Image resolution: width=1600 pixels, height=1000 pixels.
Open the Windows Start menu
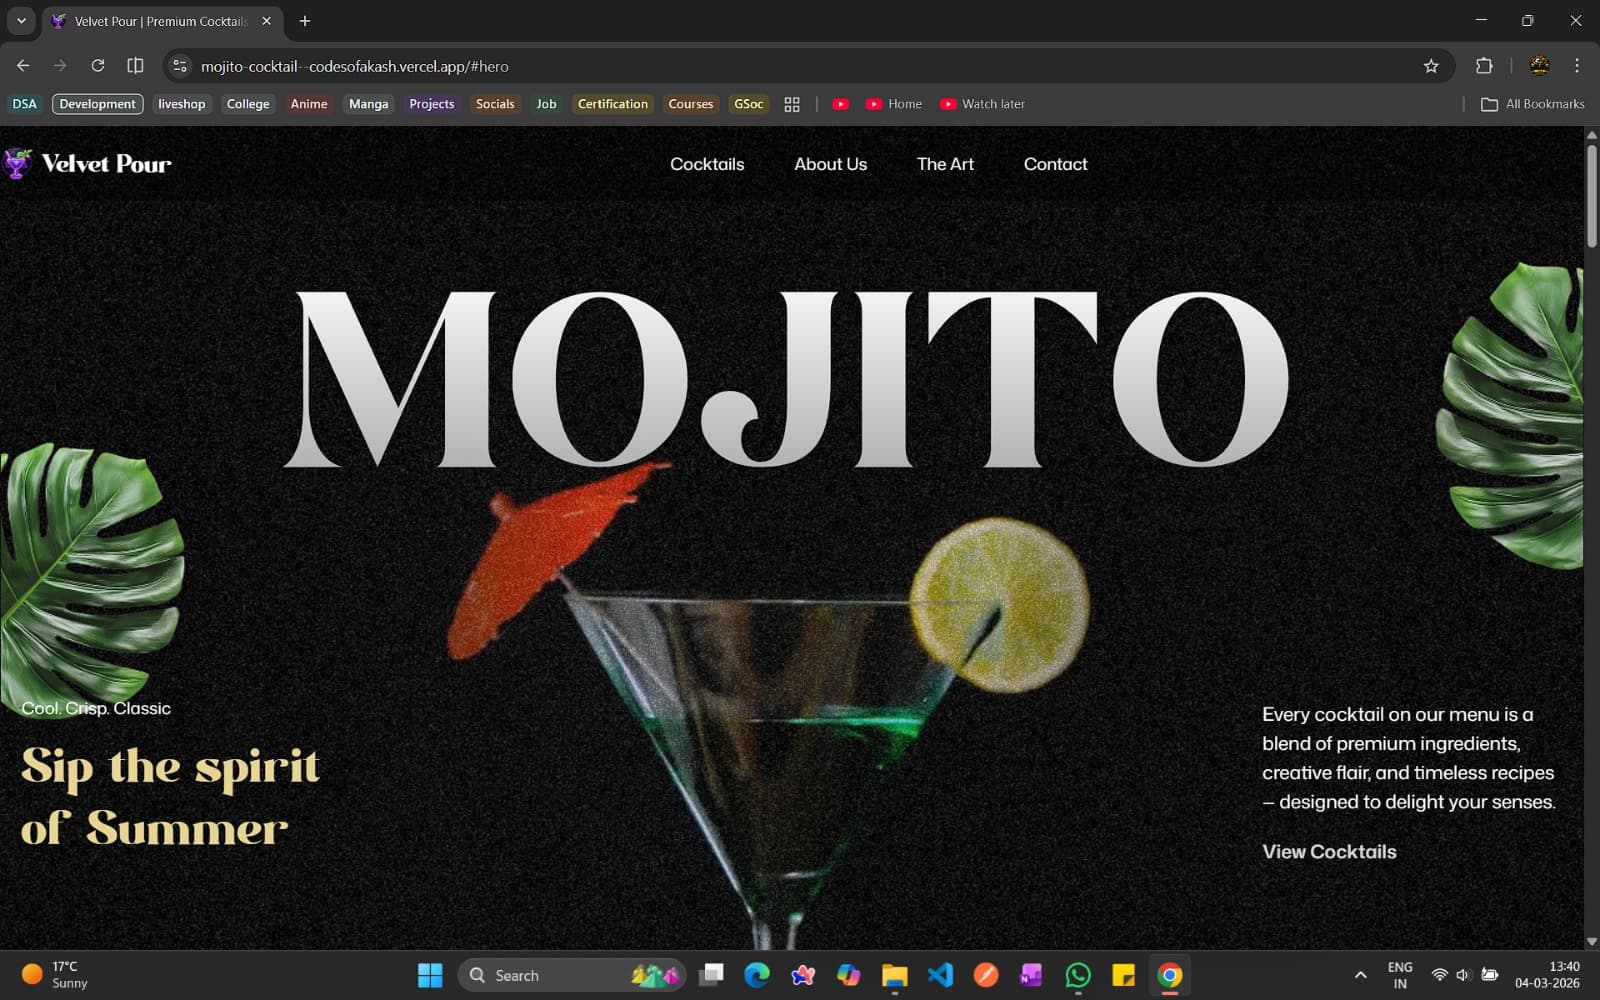(430, 975)
